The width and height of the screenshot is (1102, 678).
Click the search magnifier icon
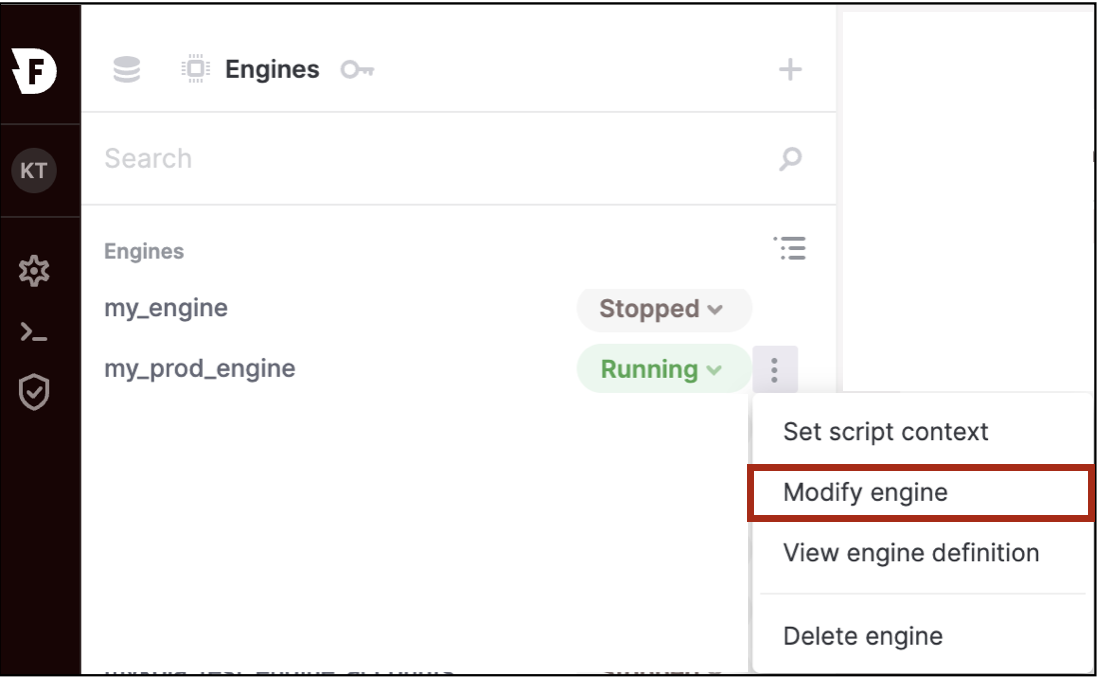pos(791,158)
